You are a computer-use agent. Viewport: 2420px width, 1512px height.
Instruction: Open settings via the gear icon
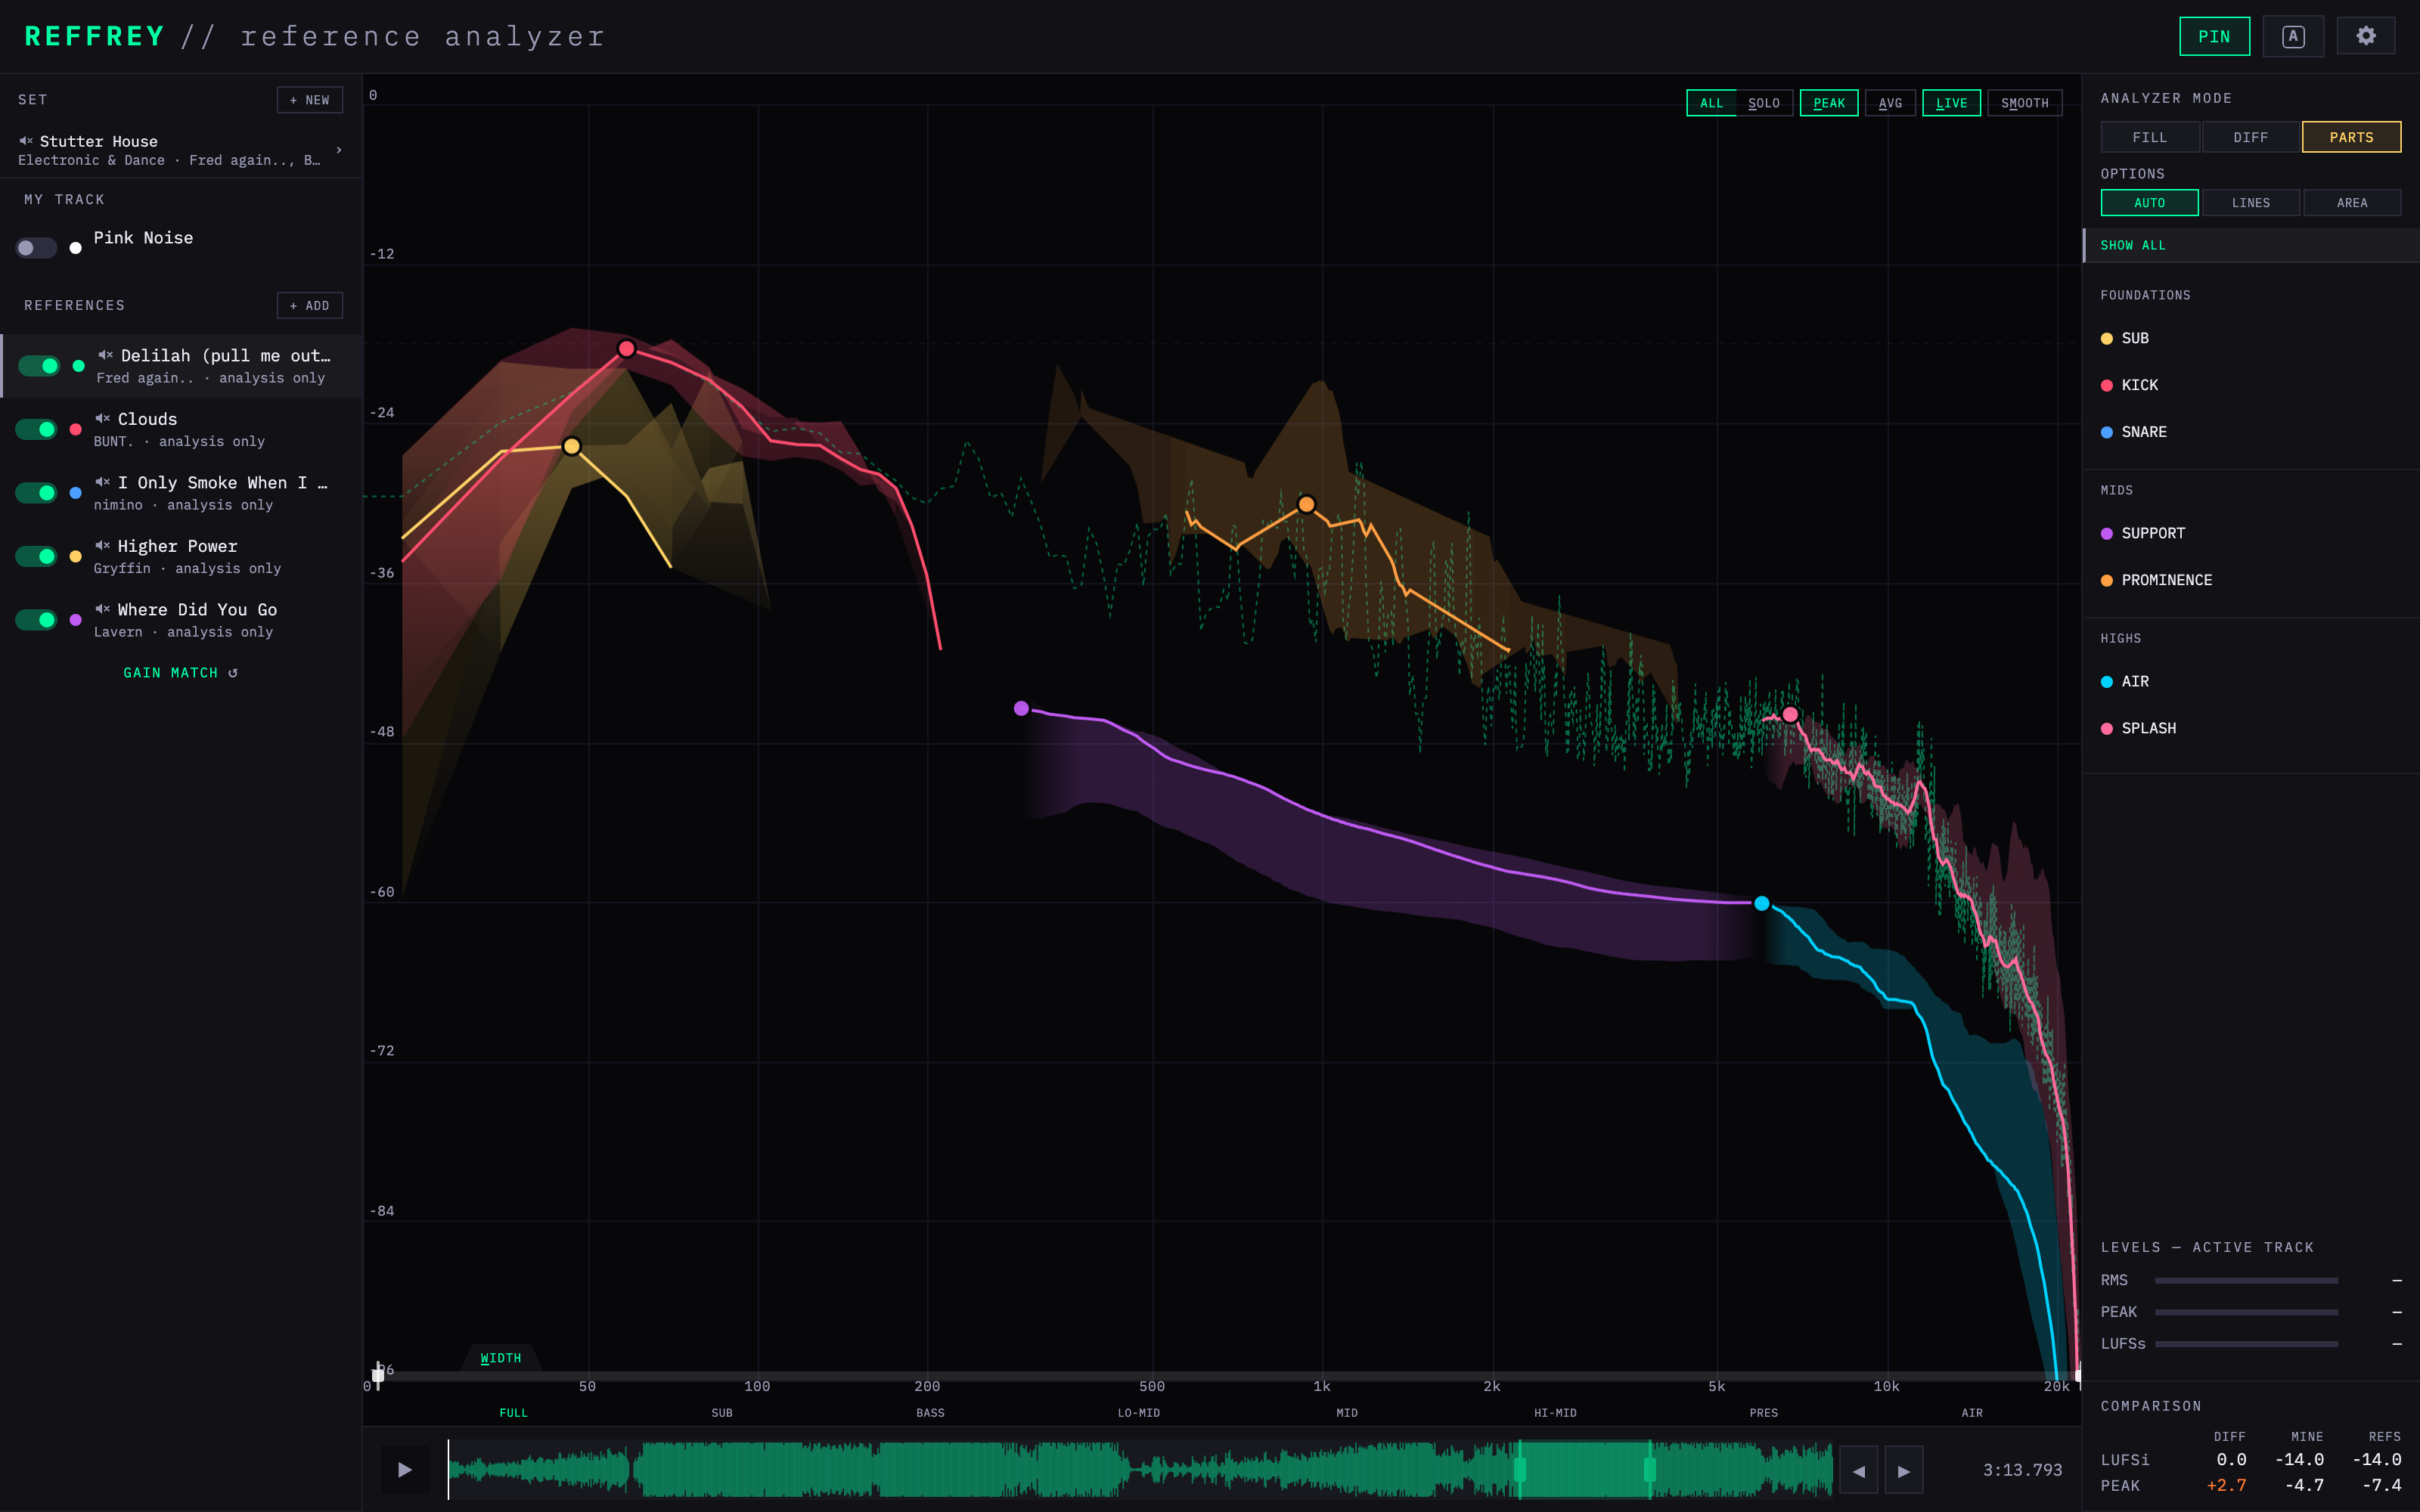(x=2365, y=36)
